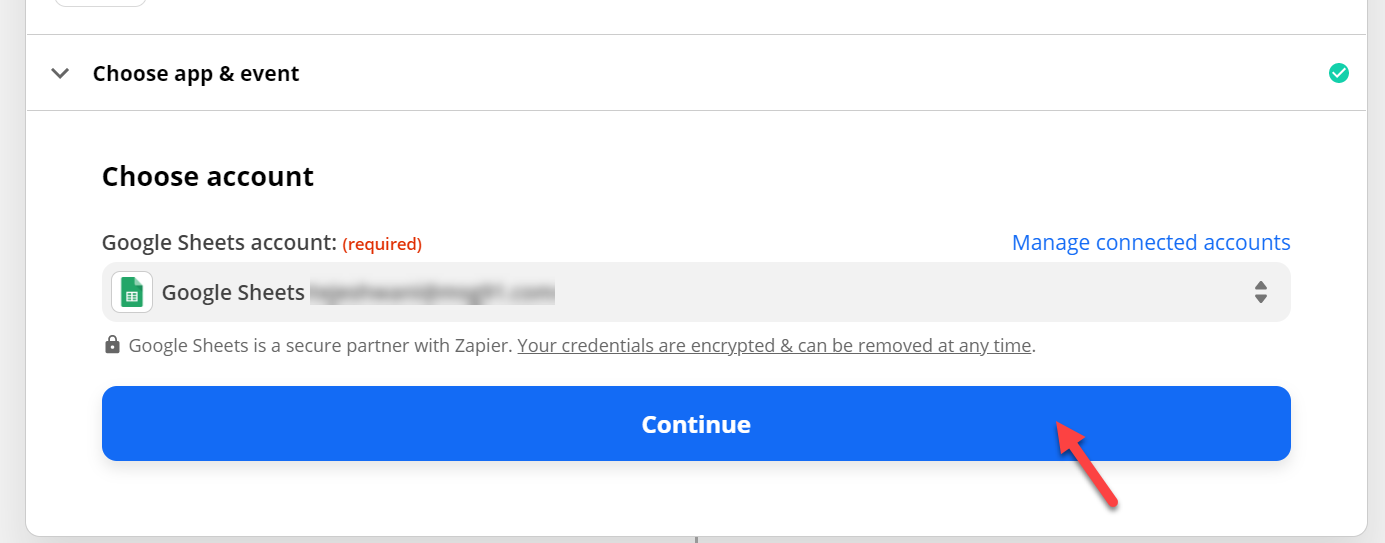The height and width of the screenshot is (543, 1385).
Task: Collapse section using the chevron arrow
Action: click(60, 73)
